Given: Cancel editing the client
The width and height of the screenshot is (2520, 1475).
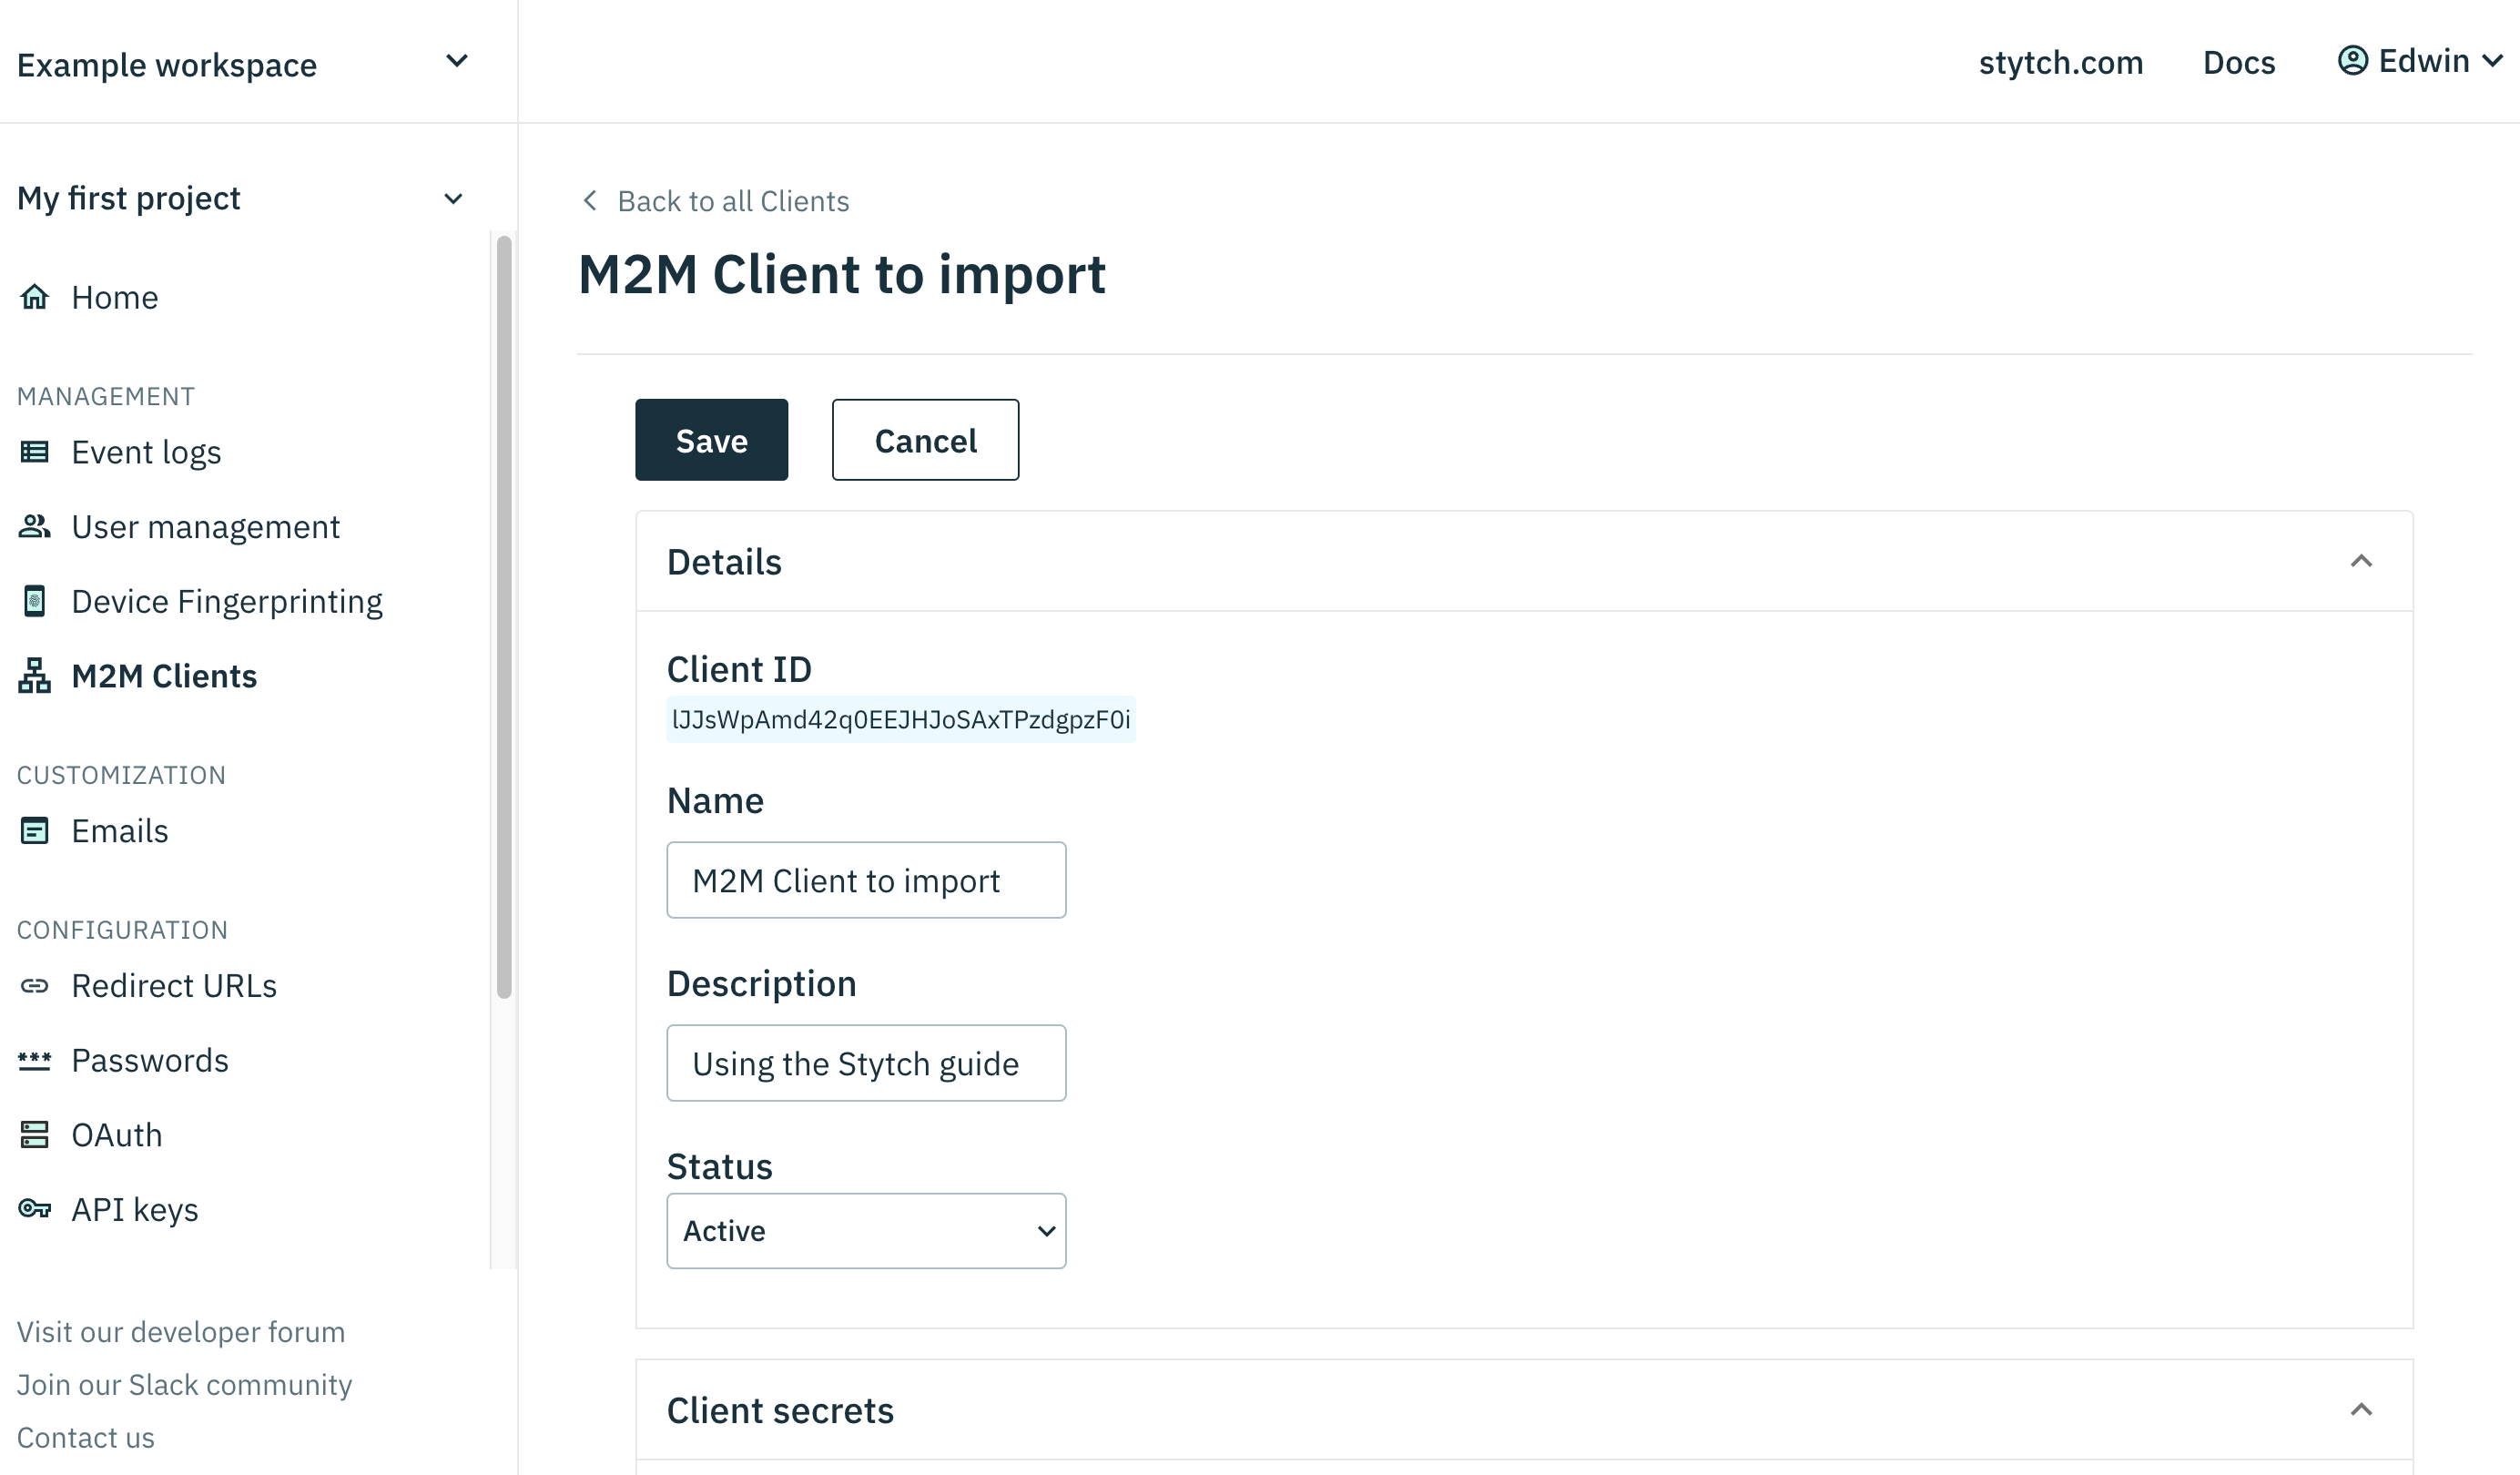Looking at the screenshot, I should pyautogui.click(x=925, y=440).
